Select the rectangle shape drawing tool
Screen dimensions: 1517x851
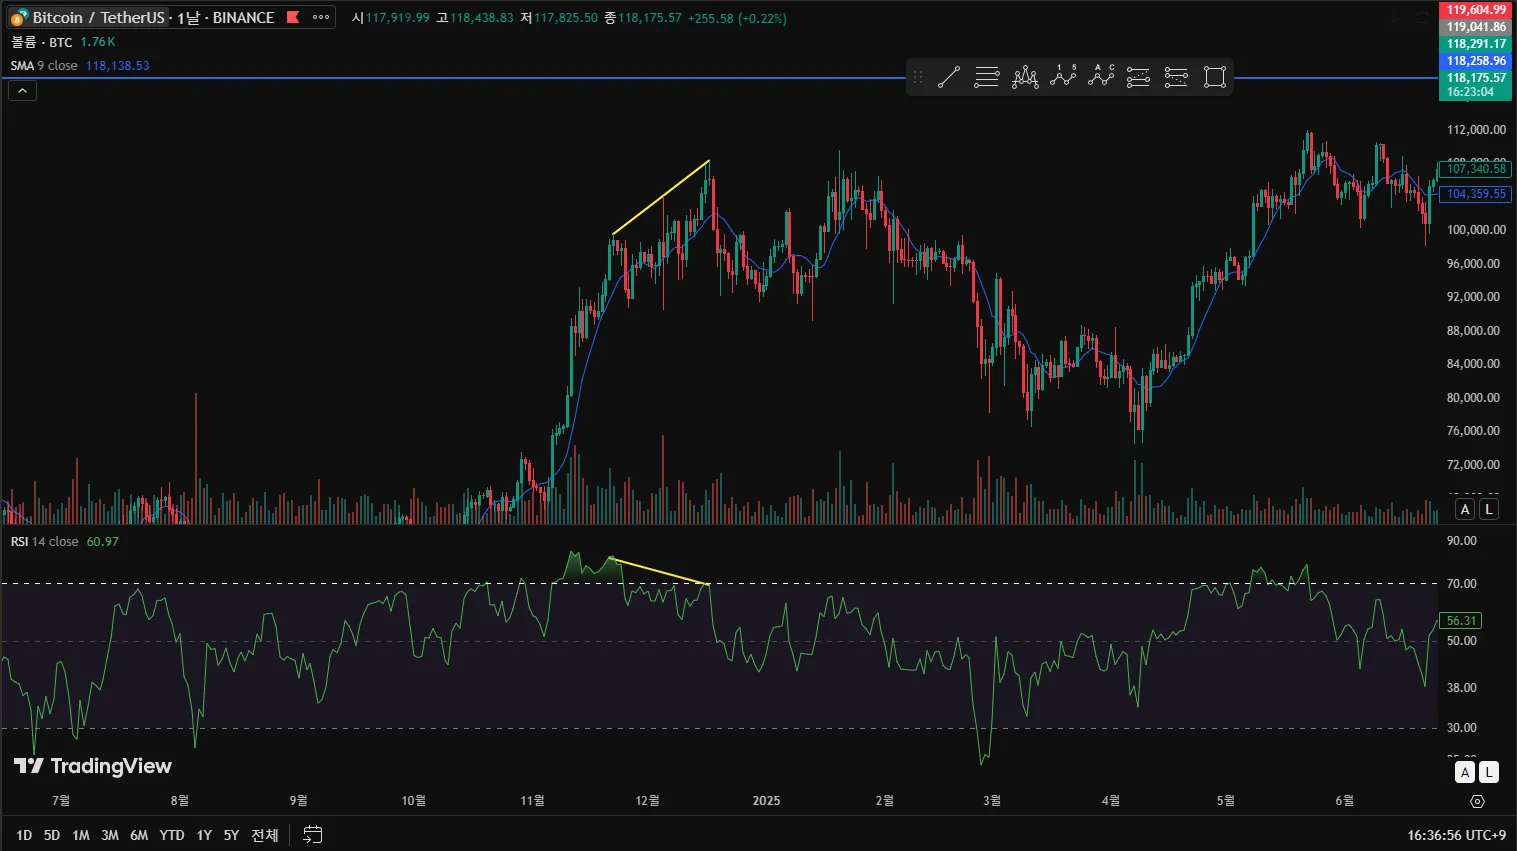(x=1214, y=77)
